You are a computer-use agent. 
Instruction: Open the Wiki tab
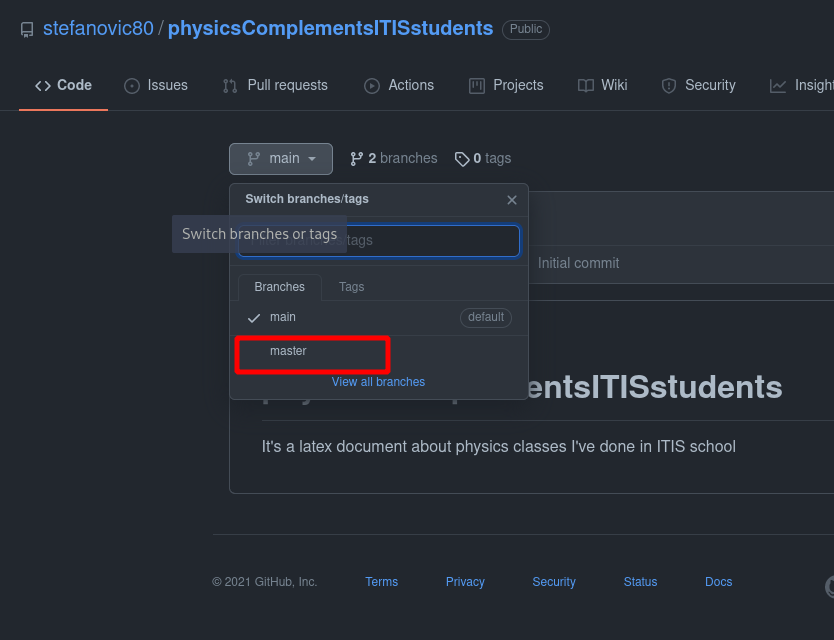click(x=603, y=85)
